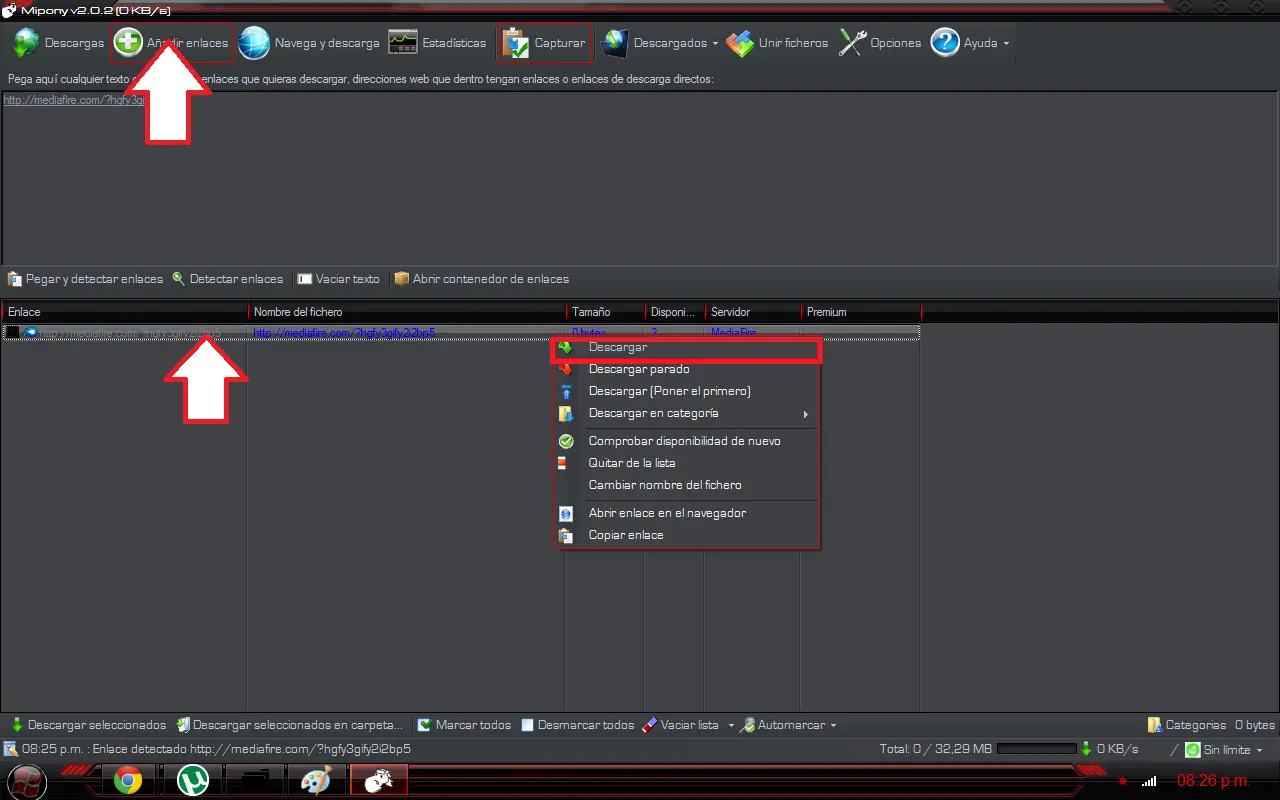Open Opciones tools icon
Viewport: 1280px width, 800px height.
click(852, 43)
